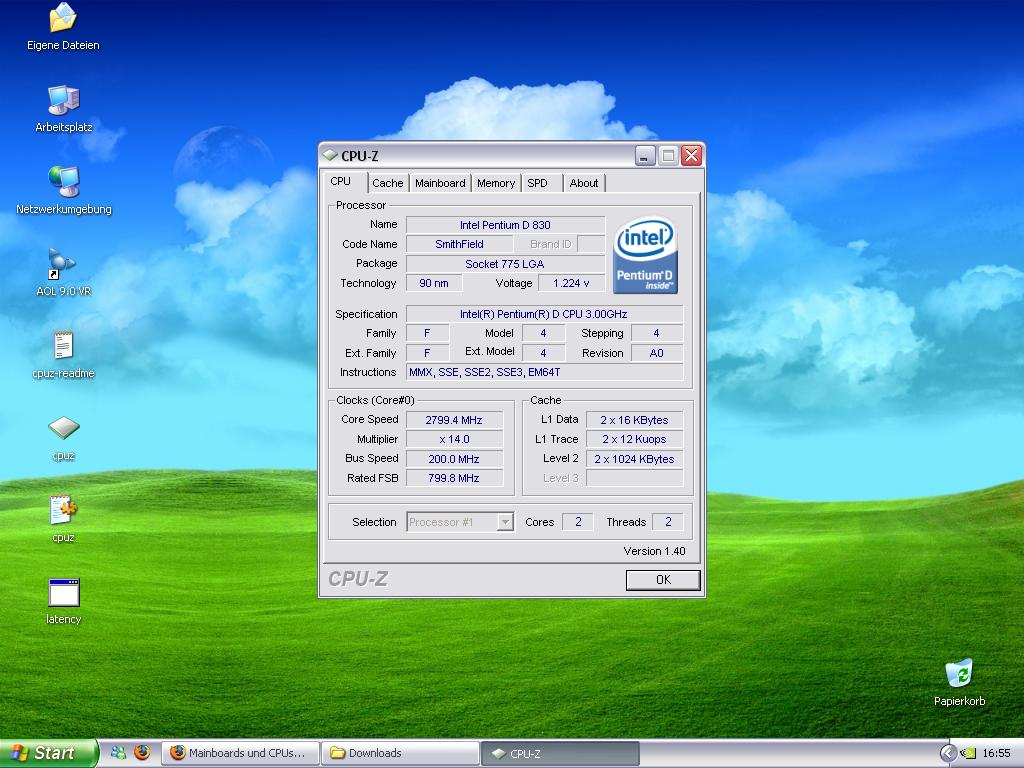The image size is (1024, 768).
Task: Click Specification field Pentium D 3.00GHz
Action: point(544,314)
